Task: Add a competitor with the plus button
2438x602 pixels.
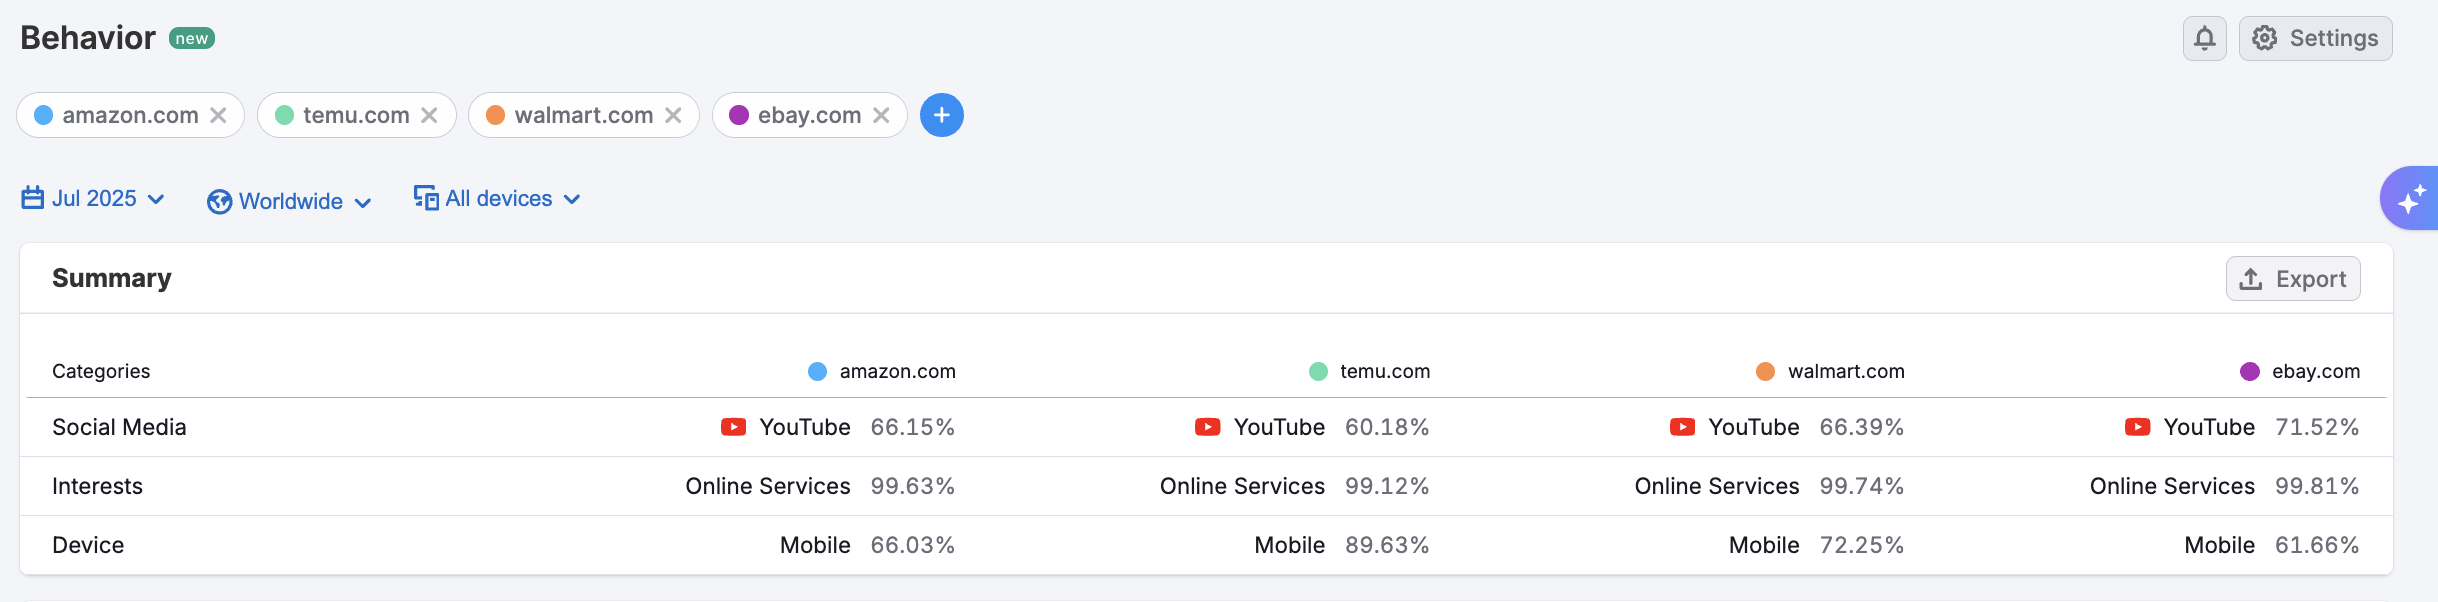Action: click(x=941, y=115)
